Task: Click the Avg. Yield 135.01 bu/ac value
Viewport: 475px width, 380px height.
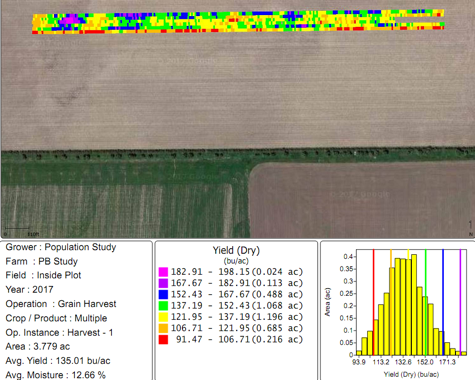Action: click(x=58, y=361)
